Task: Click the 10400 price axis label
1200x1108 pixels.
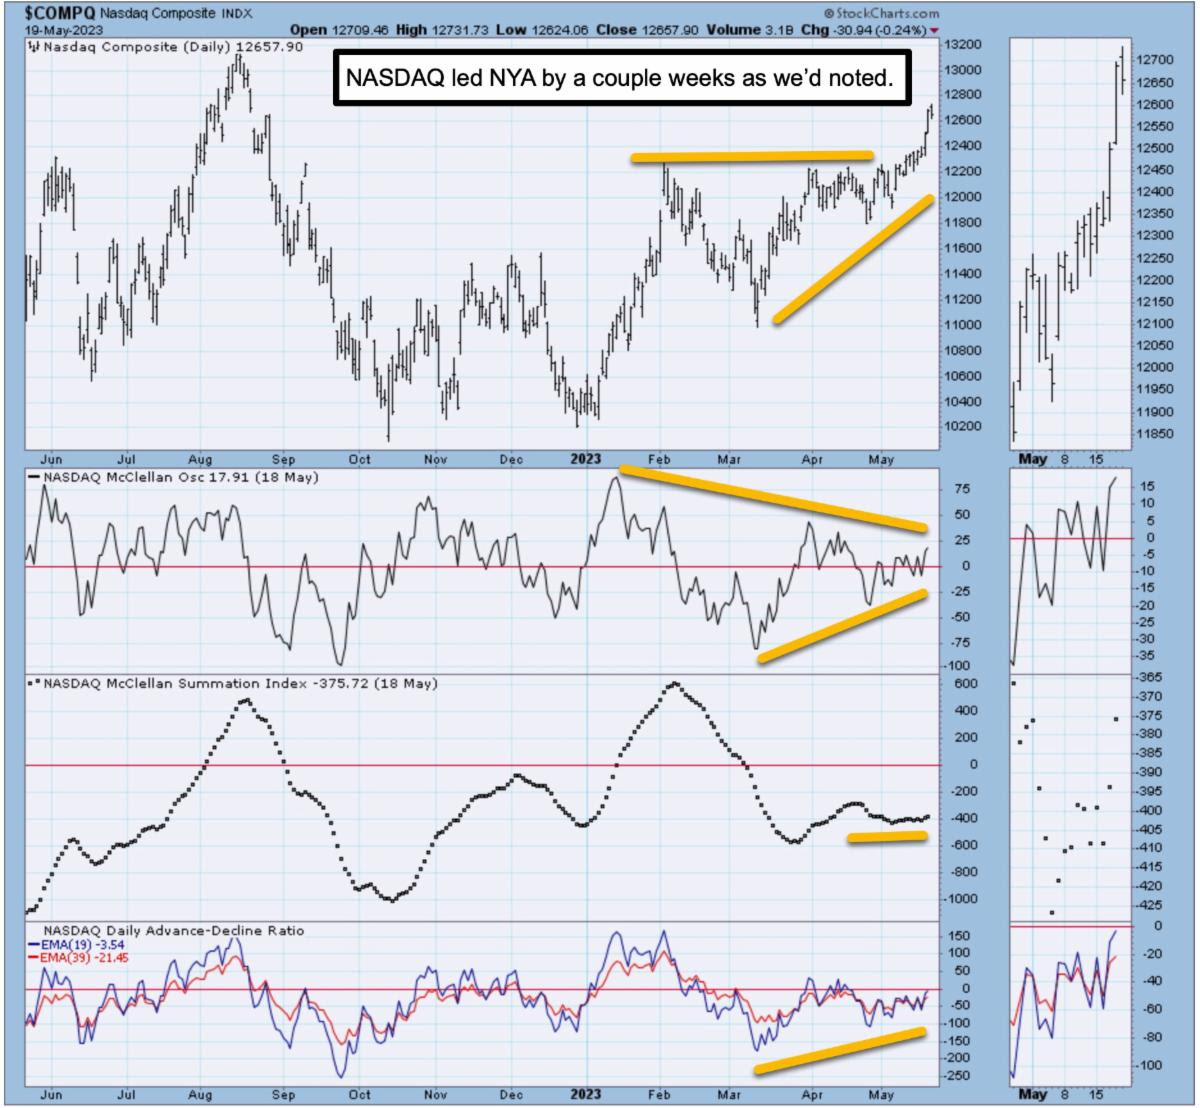Action: pos(964,401)
